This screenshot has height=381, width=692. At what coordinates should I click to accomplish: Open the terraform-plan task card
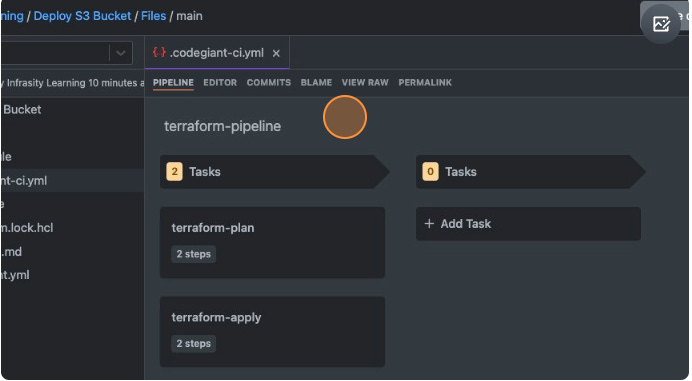(x=272, y=242)
